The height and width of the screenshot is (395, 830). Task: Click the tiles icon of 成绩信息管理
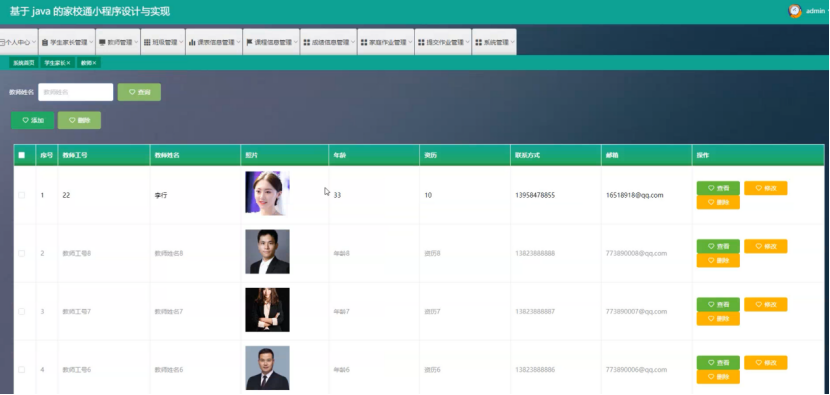(306, 42)
